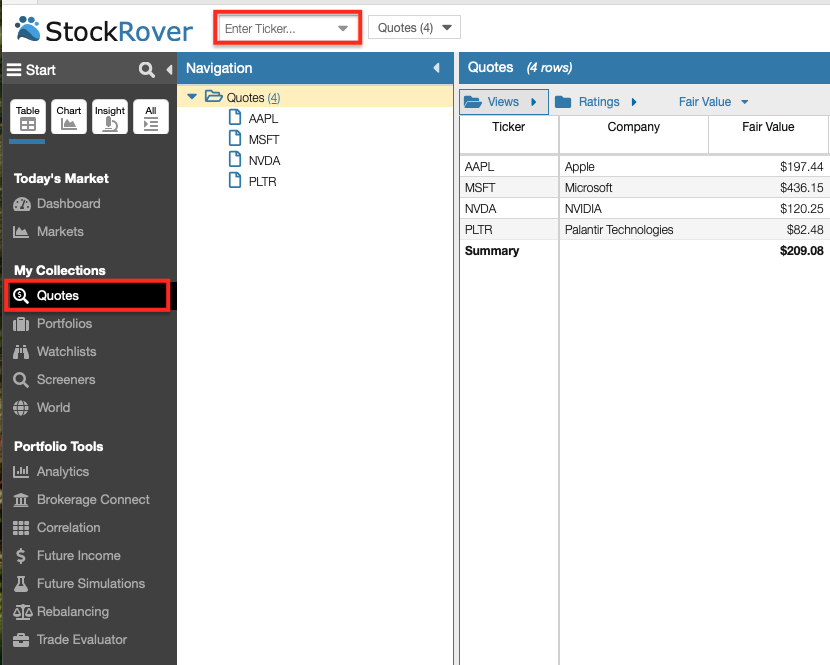Click the Portfolios briefcase icon
Image resolution: width=830 pixels, height=665 pixels.
tap(21, 324)
